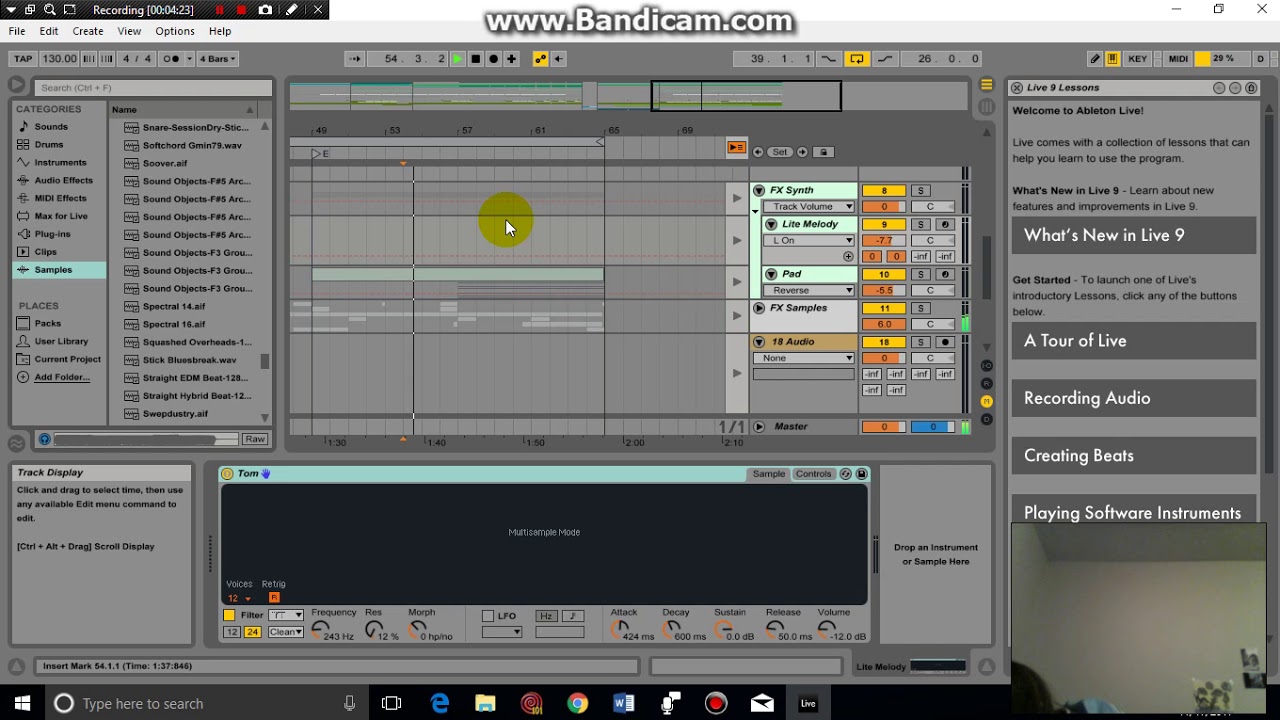Screen dimensions: 1280x720
Task: Select Stick Bluesbreak.wav sample
Action: [189, 360]
